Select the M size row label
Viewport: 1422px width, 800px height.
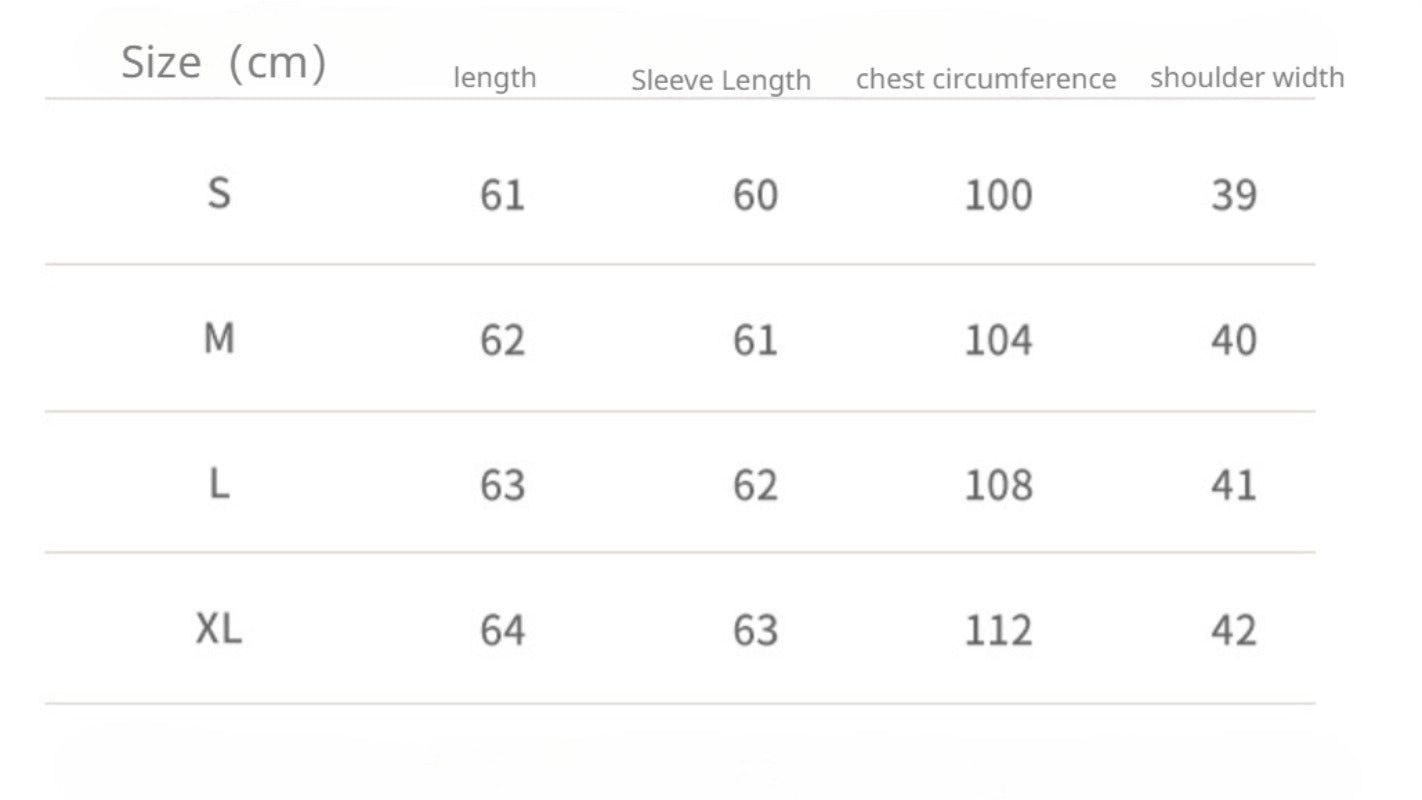[219, 340]
